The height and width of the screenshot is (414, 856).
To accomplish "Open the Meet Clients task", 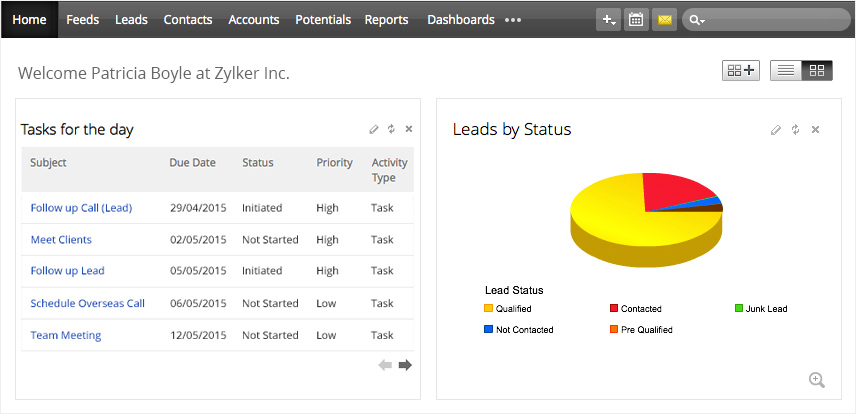I will [61, 240].
